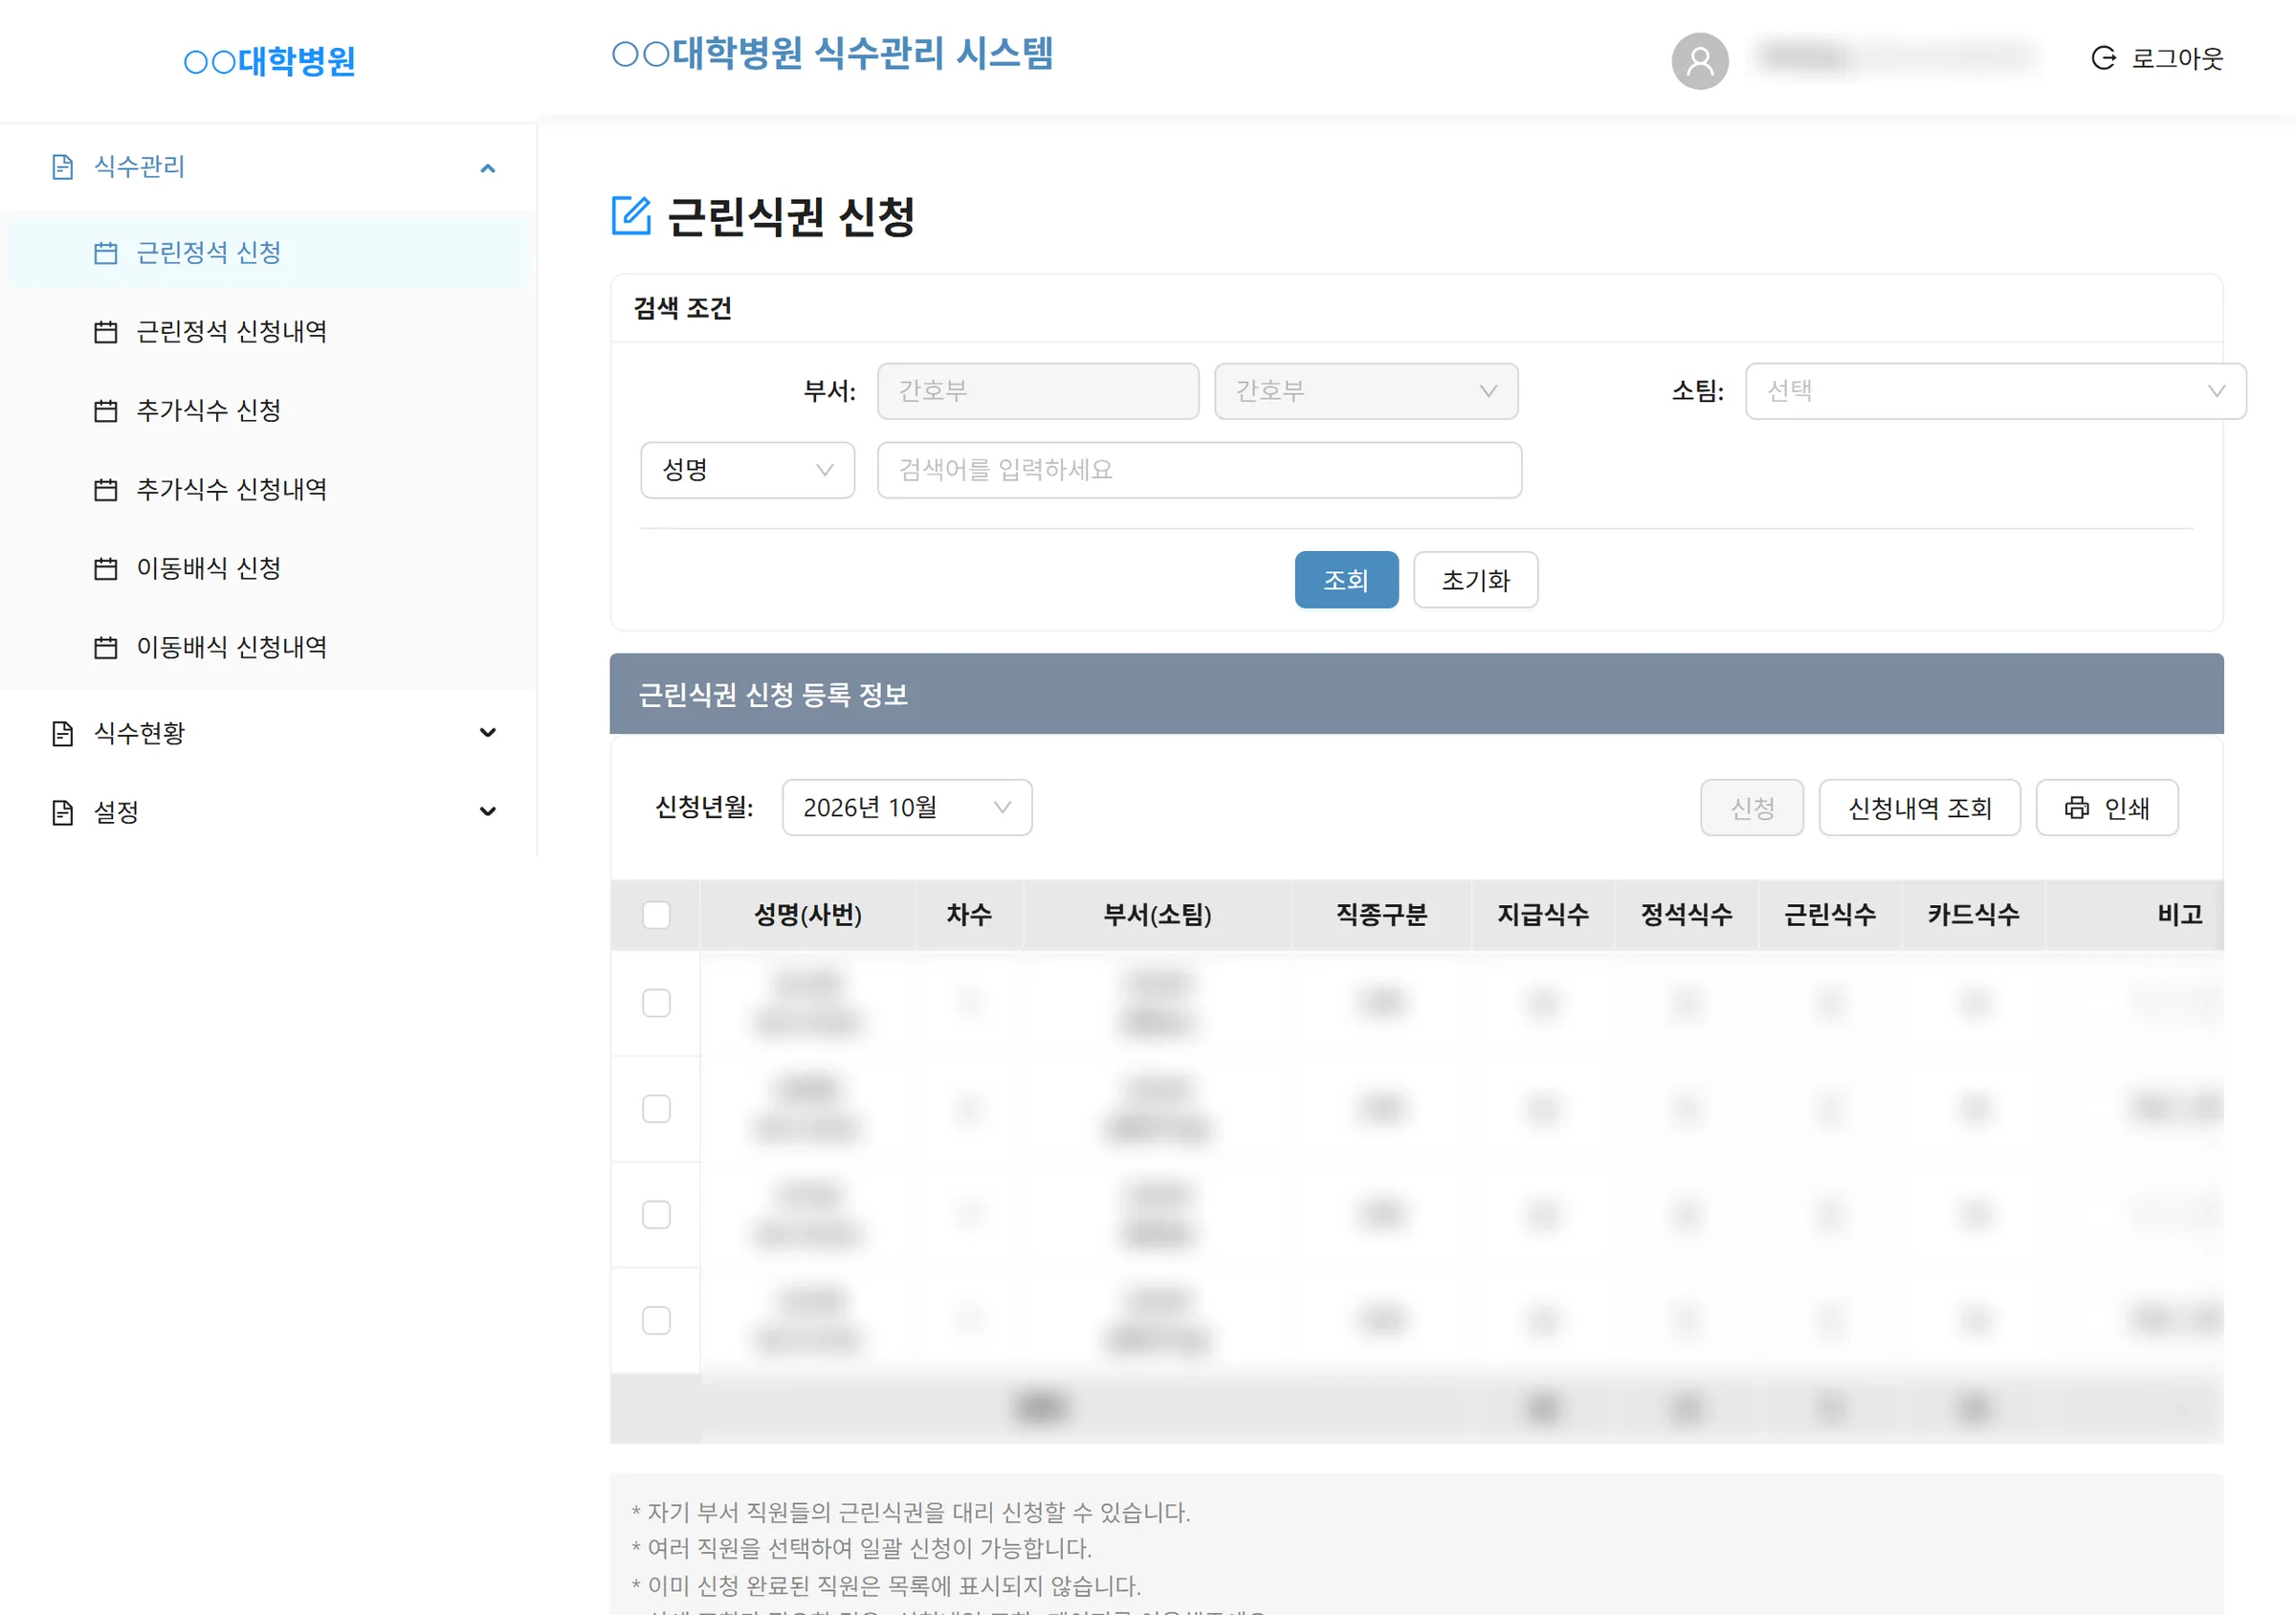Collapse the 식수관리 menu chevron

pyautogui.click(x=488, y=168)
